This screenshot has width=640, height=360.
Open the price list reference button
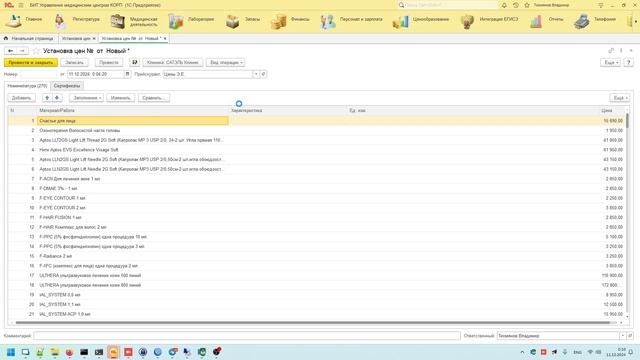[263, 74]
